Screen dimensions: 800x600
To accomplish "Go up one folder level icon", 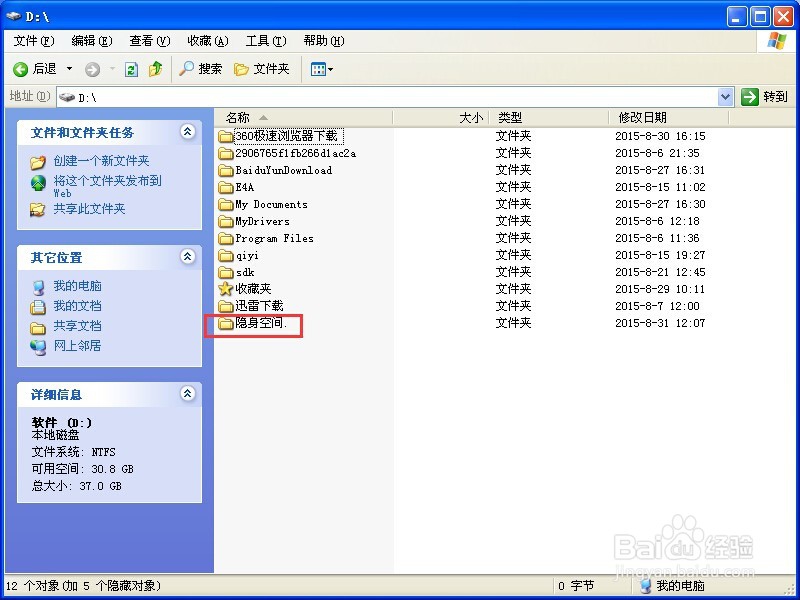I will tap(156, 69).
